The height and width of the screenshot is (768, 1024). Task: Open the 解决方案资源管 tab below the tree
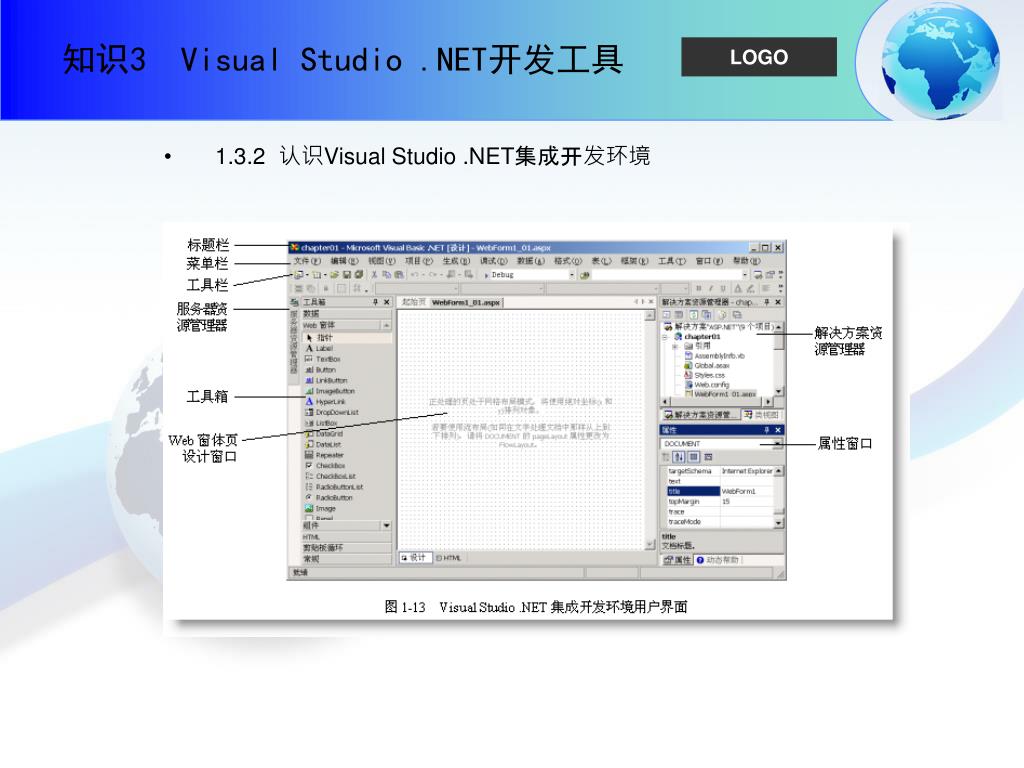coord(699,415)
